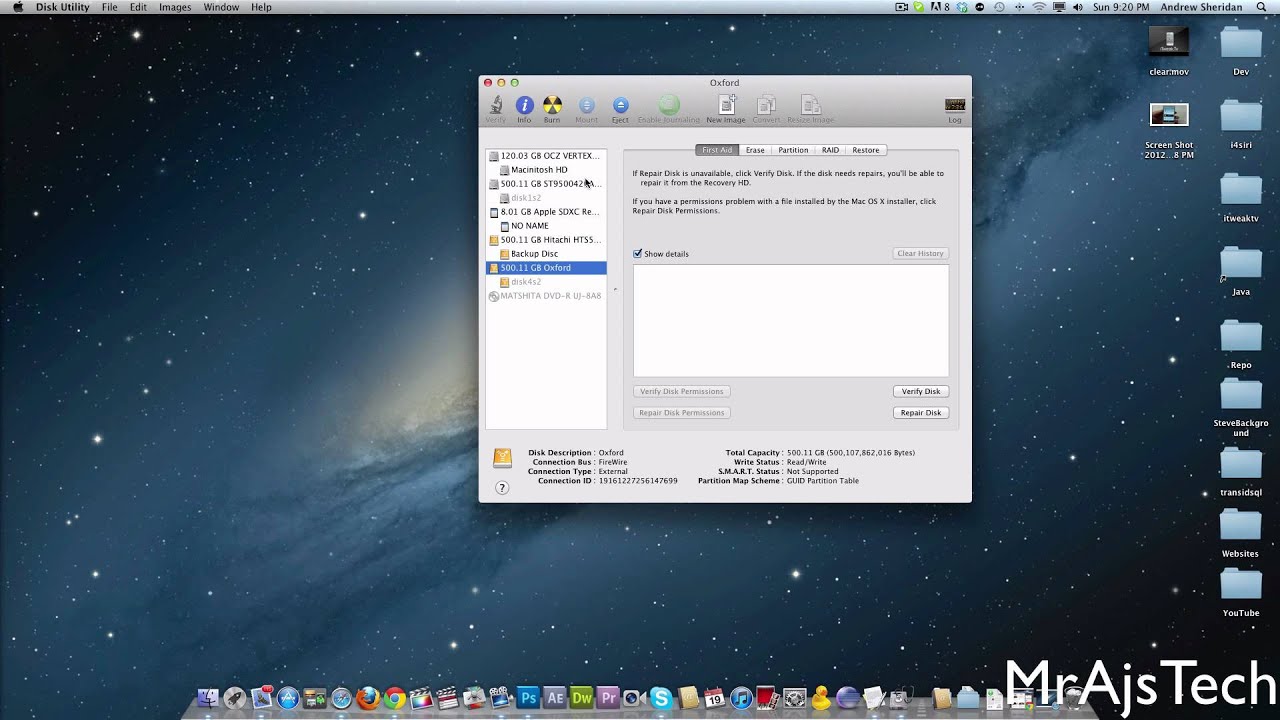Select the NO NAME volume
This screenshot has width=1280, height=720.
tap(546, 226)
